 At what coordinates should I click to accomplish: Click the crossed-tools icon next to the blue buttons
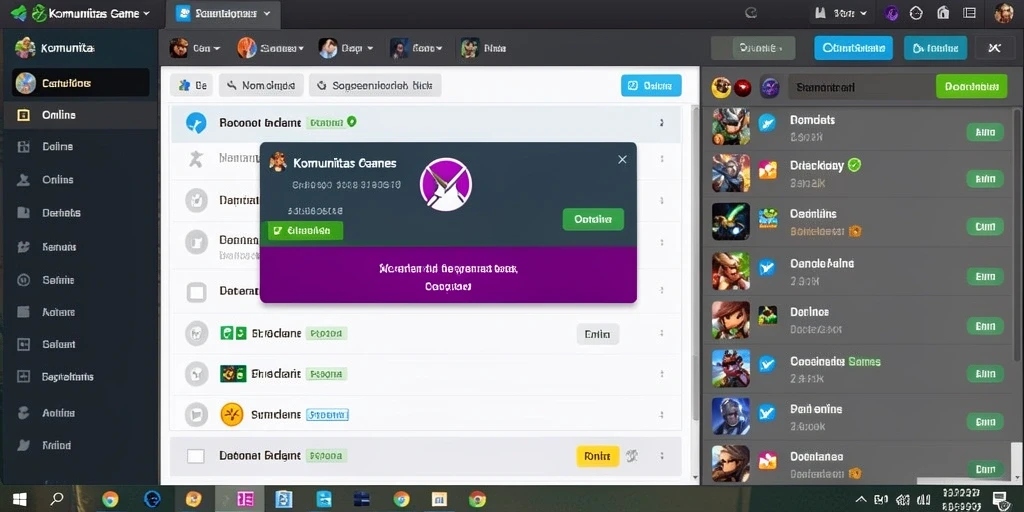tap(995, 48)
